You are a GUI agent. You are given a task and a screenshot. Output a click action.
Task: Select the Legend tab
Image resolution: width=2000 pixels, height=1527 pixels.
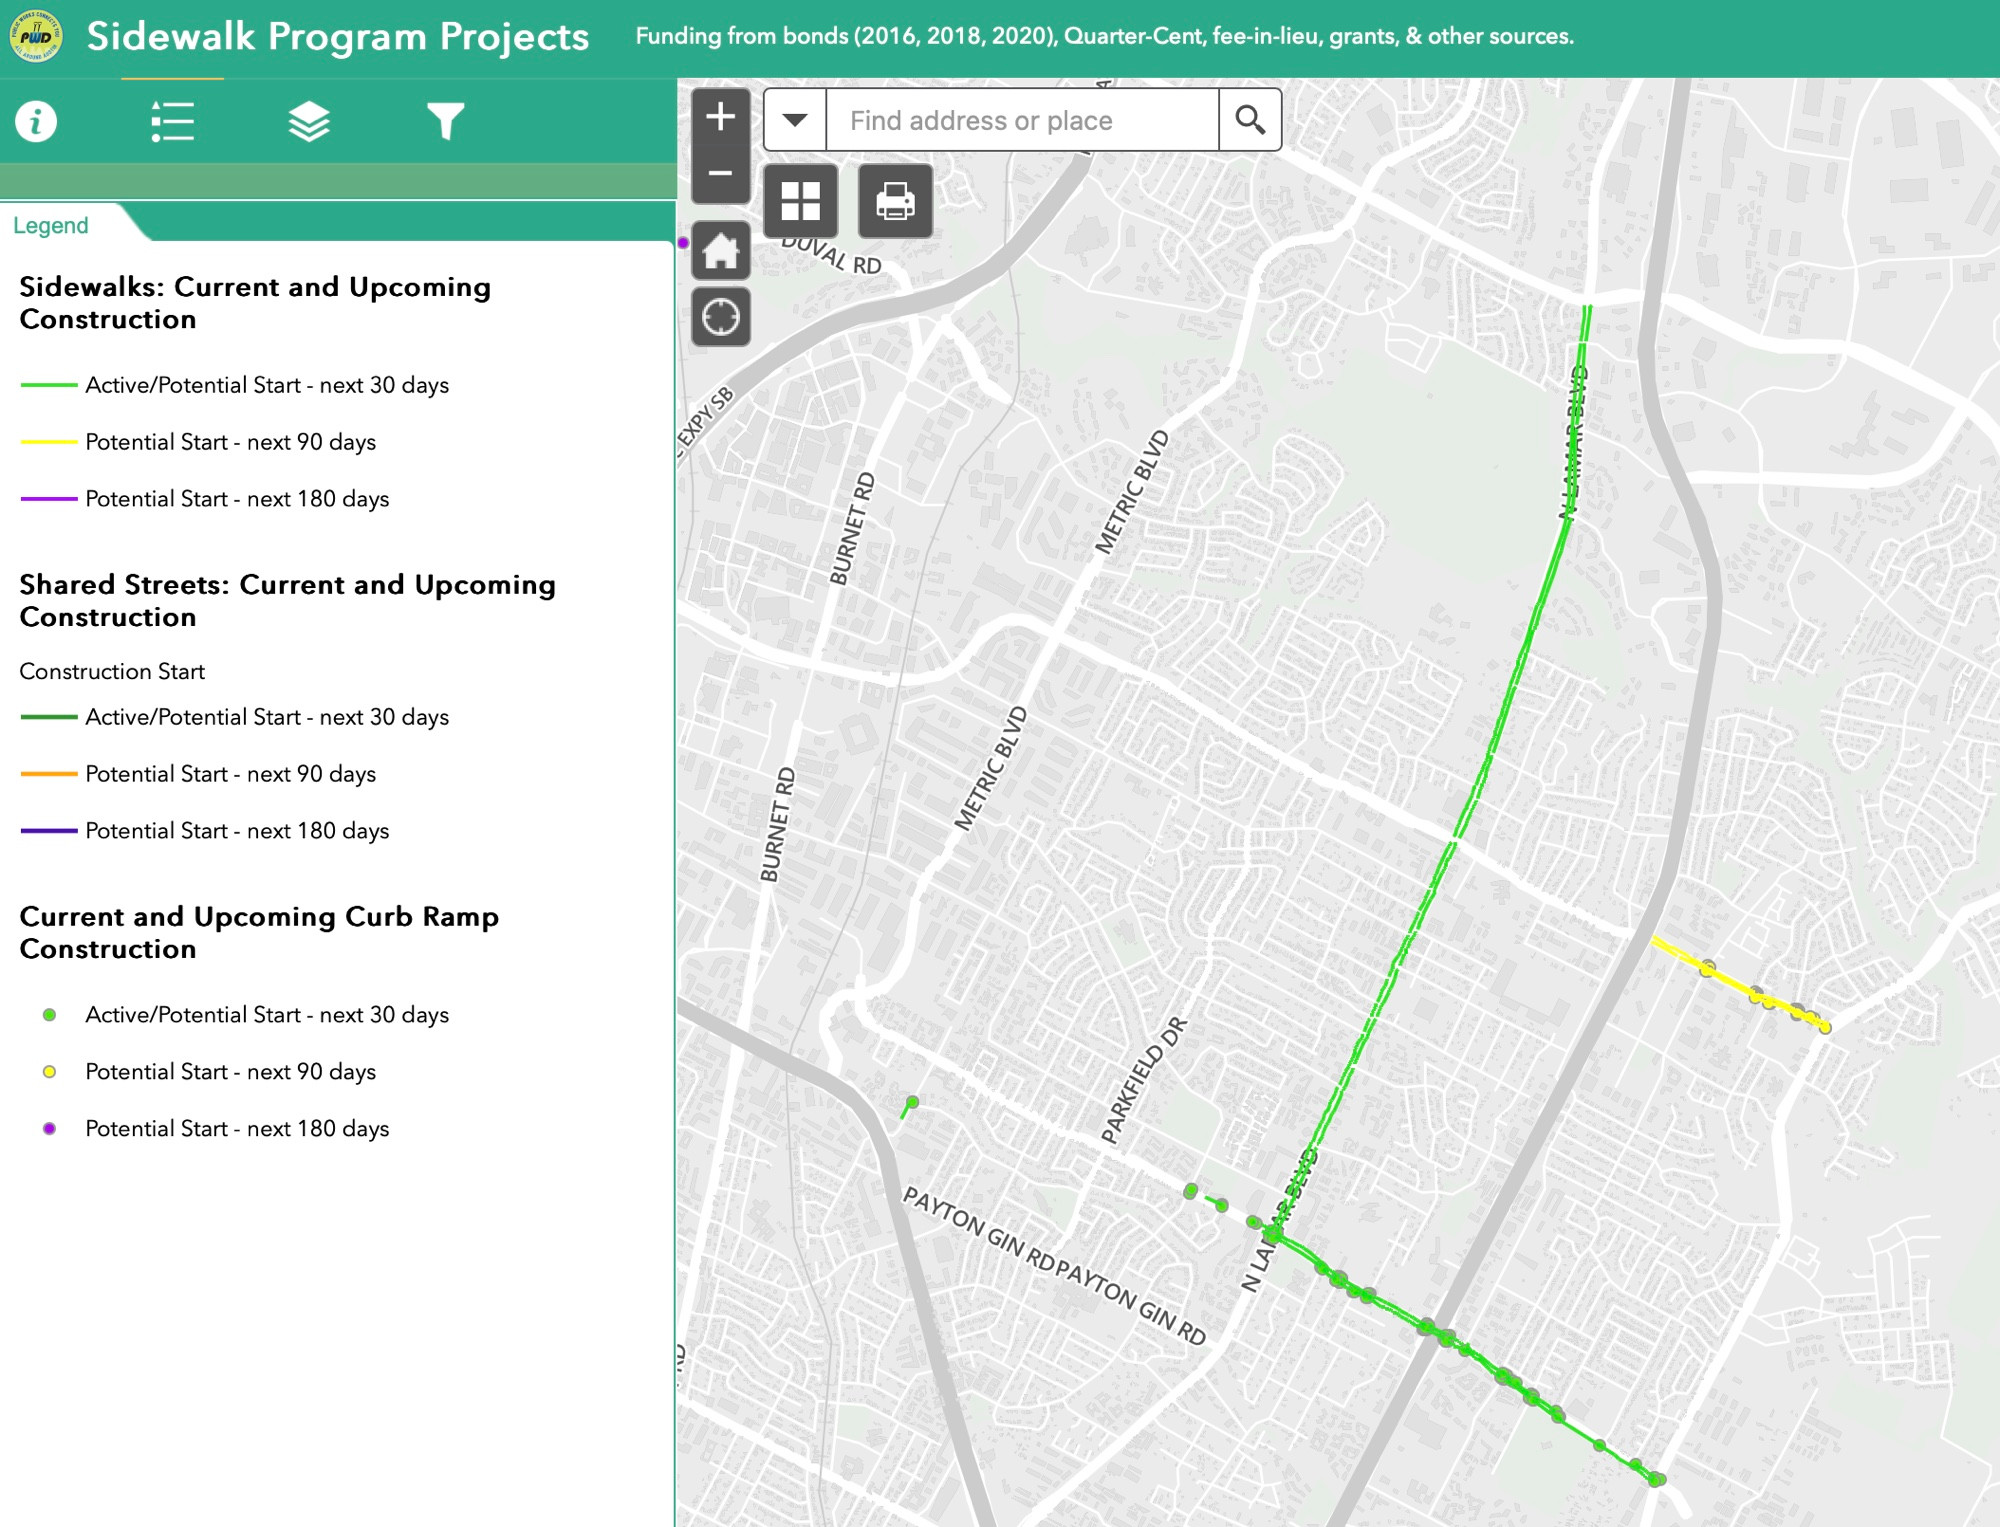51,226
